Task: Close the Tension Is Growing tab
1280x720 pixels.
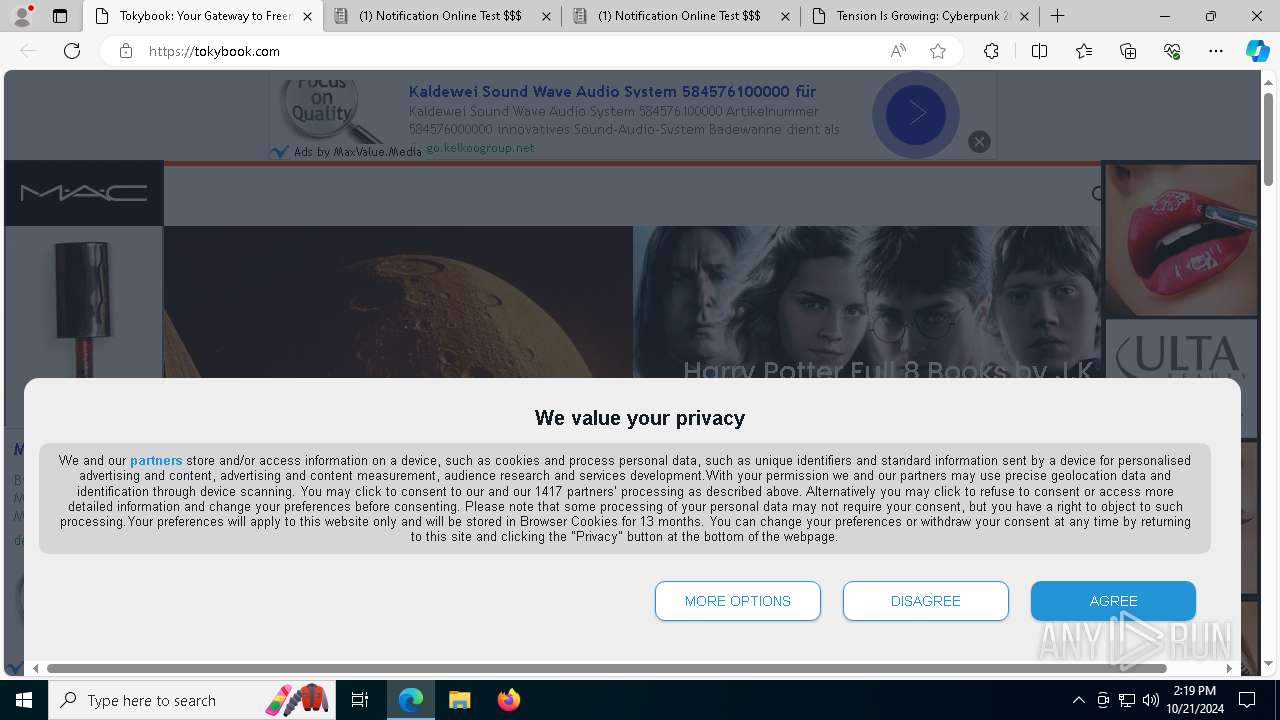Action: click(1024, 16)
